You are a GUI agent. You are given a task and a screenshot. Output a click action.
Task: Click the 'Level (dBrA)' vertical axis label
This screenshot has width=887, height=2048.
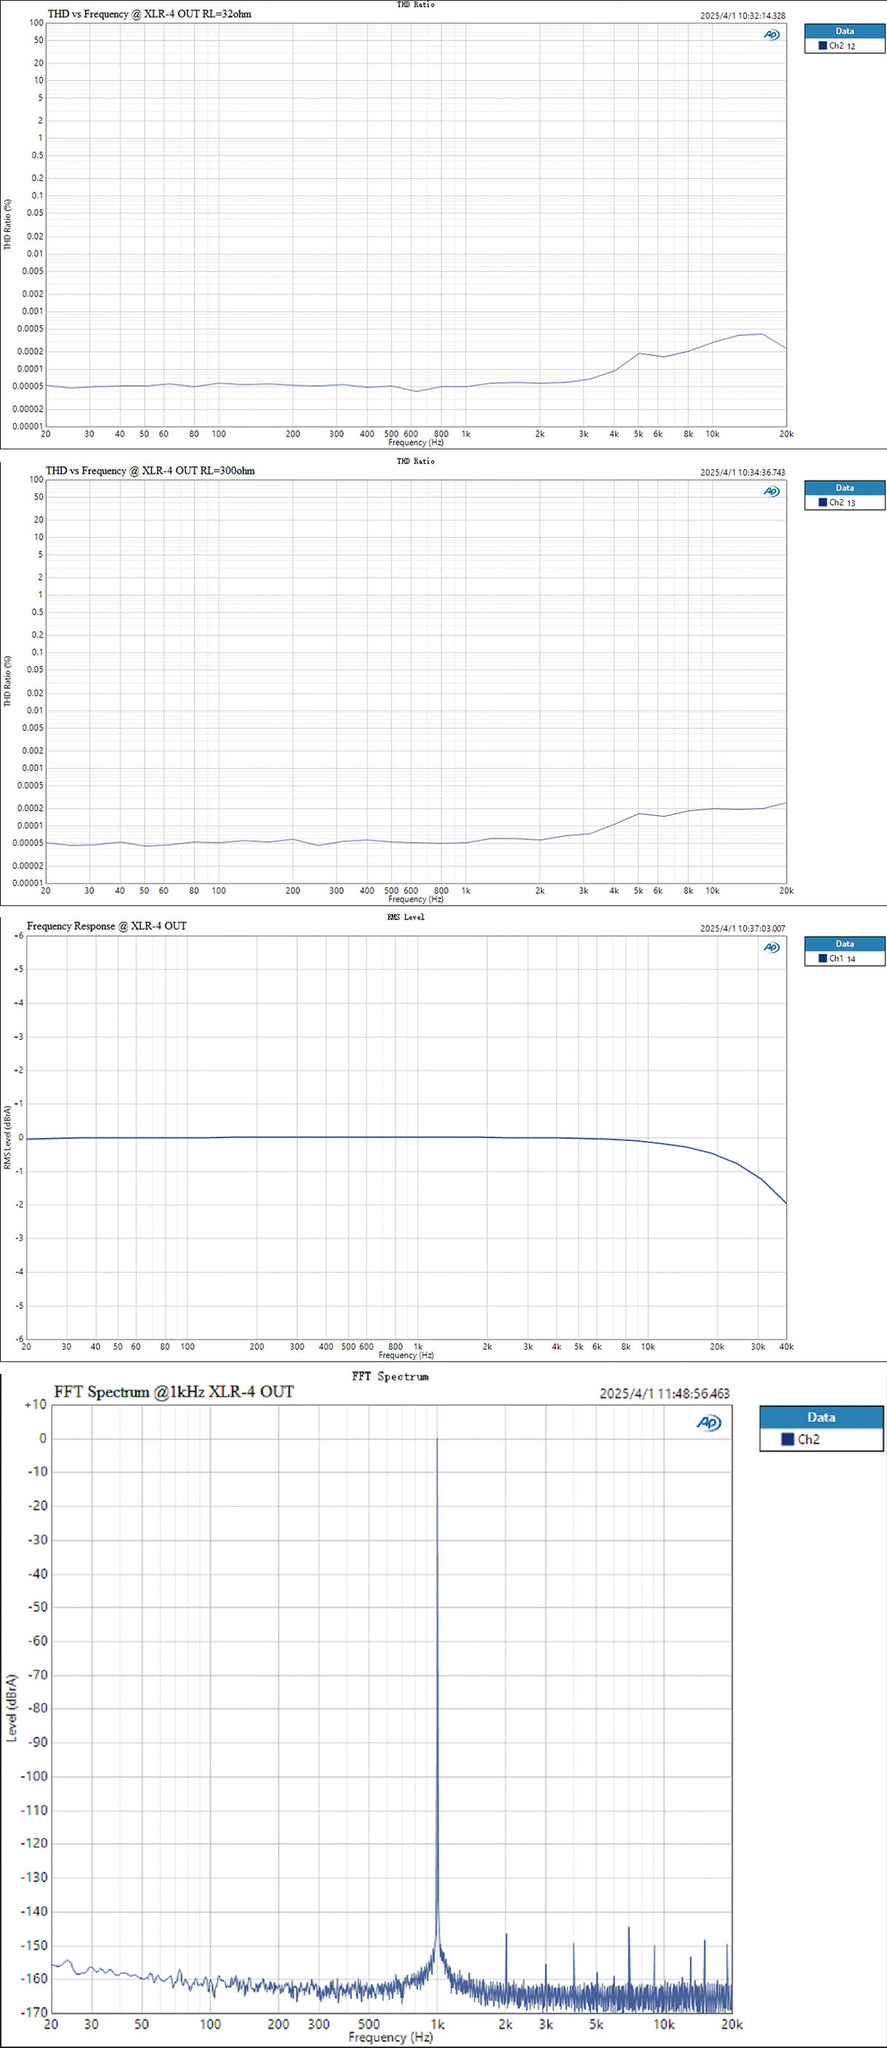pos(12,1707)
